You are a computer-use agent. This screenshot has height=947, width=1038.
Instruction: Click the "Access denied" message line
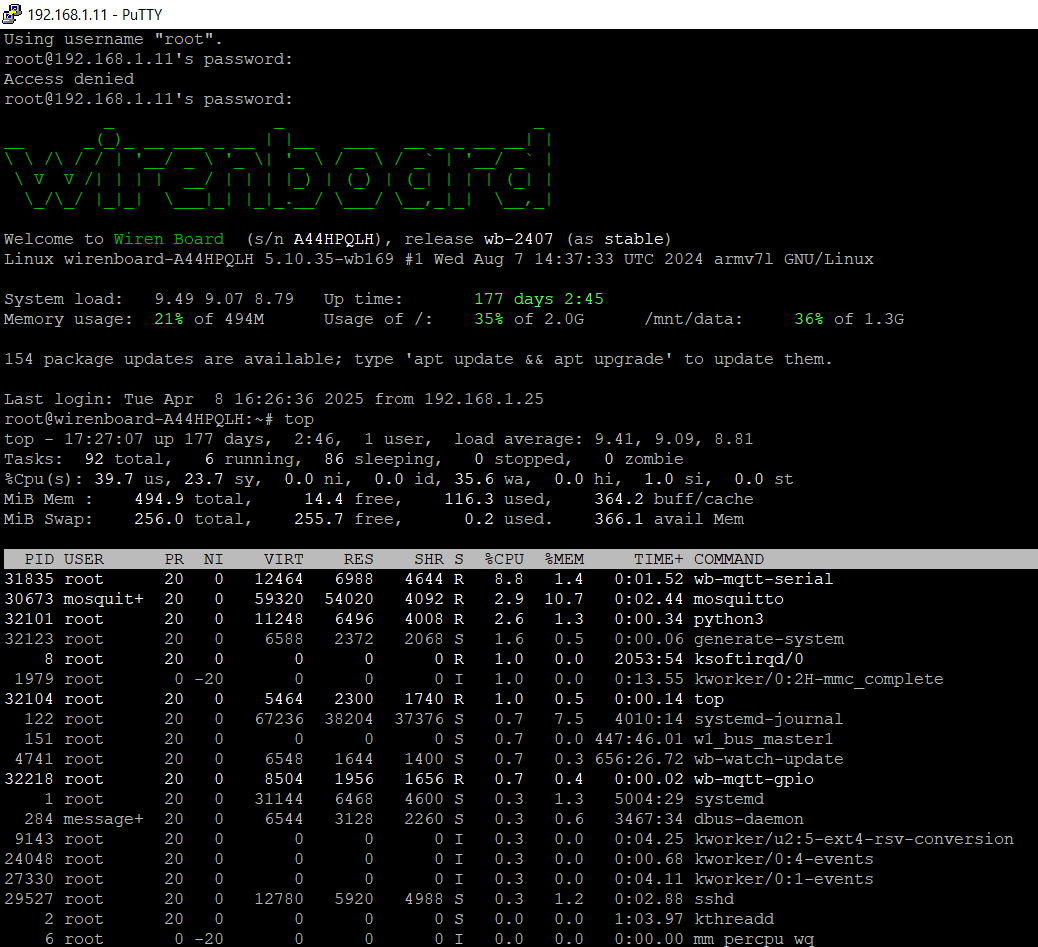(69, 79)
